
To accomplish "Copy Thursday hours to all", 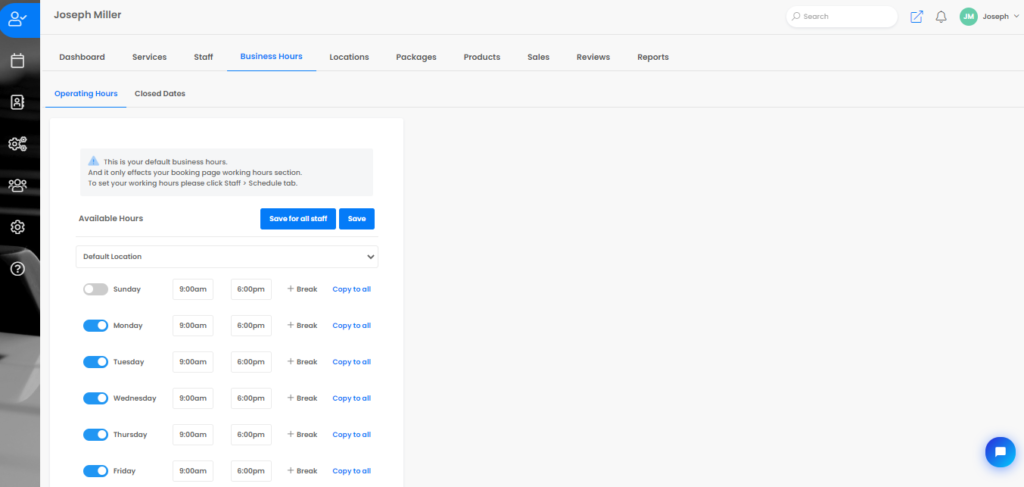I will tap(351, 435).
